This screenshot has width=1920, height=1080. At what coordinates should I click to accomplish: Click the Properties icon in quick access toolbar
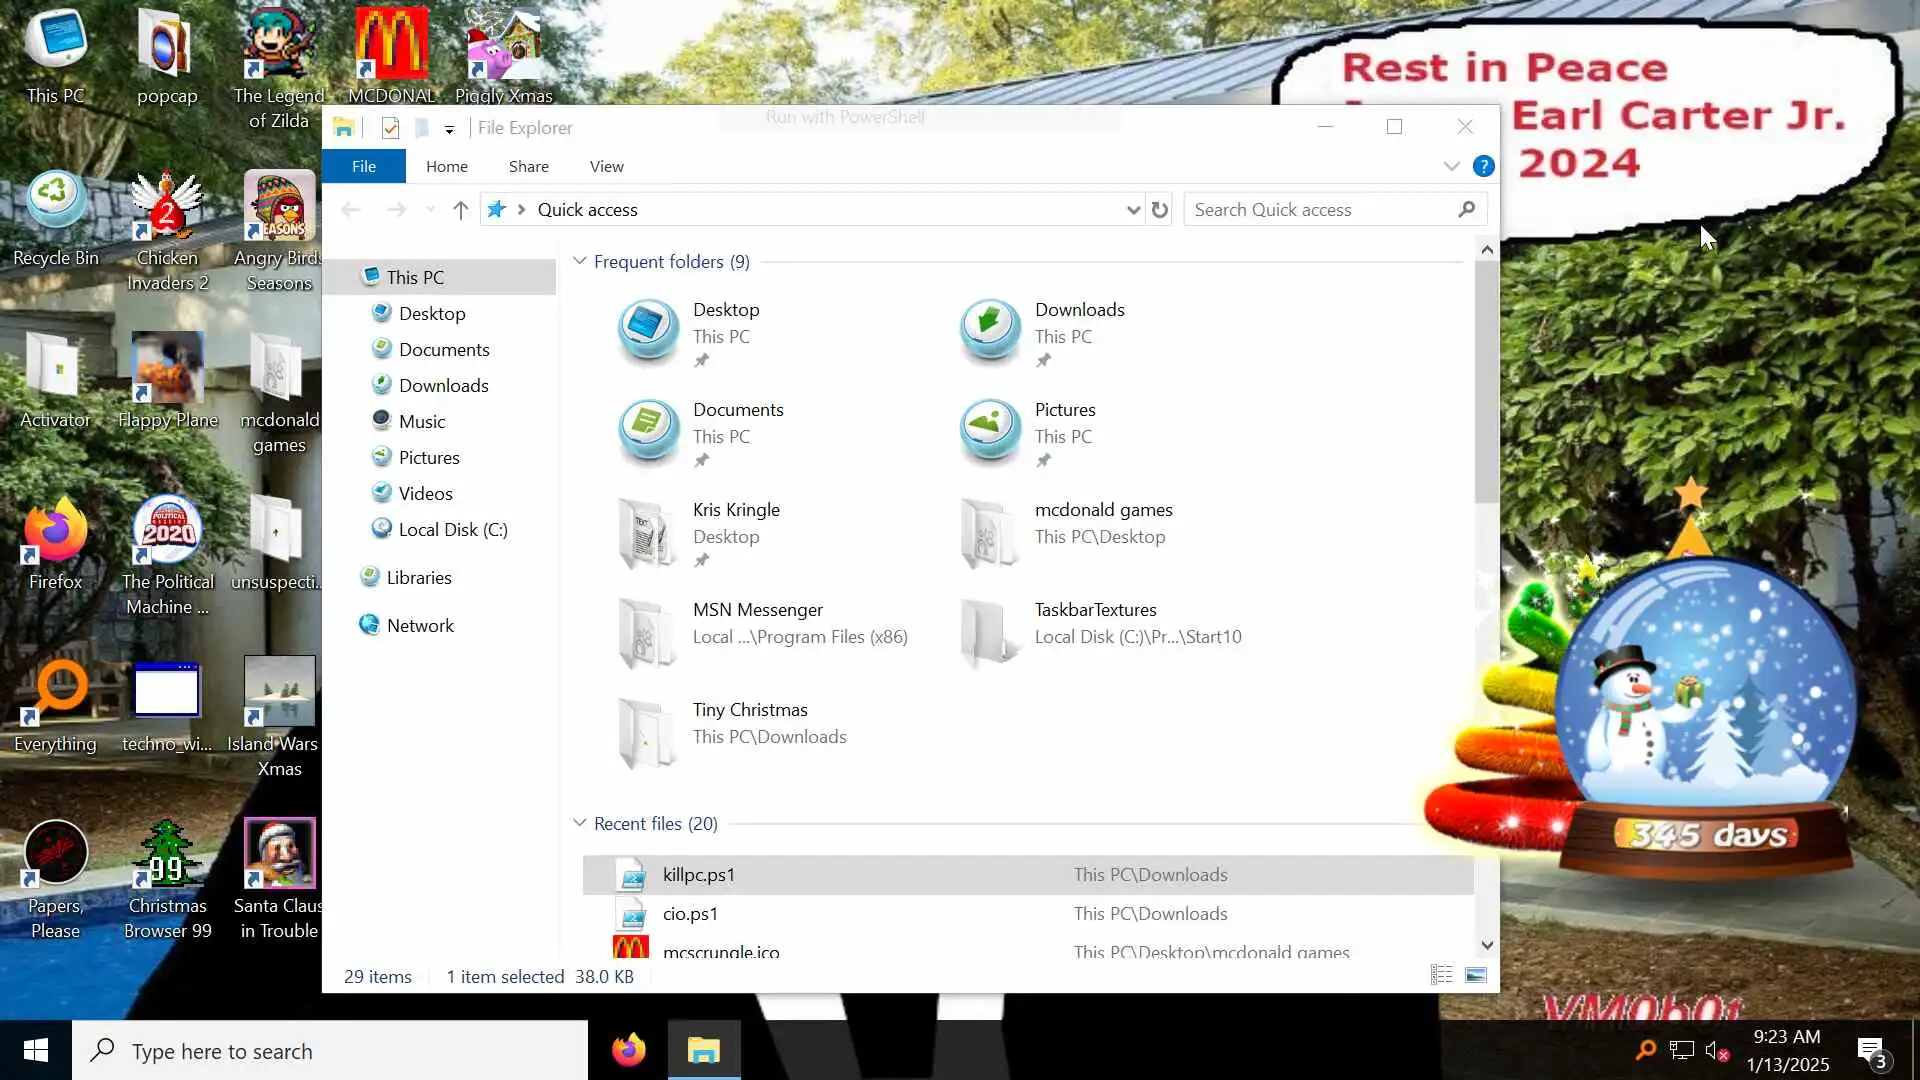(391, 128)
